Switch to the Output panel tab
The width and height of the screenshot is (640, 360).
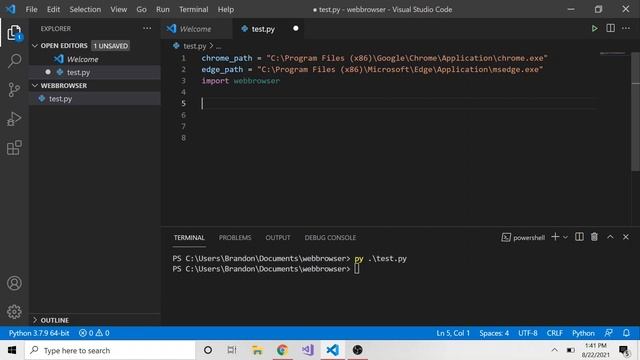[278, 238]
